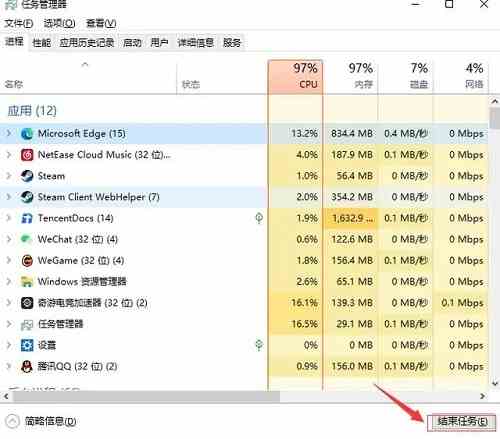
Task: Click the WeChat process icon
Action: 27,239
